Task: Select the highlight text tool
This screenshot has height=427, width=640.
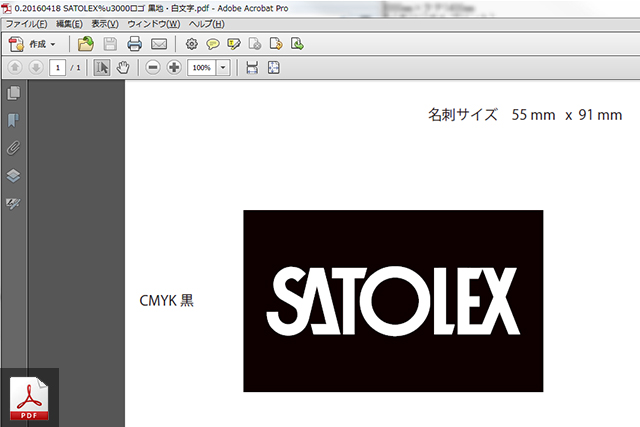Action: point(233,44)
